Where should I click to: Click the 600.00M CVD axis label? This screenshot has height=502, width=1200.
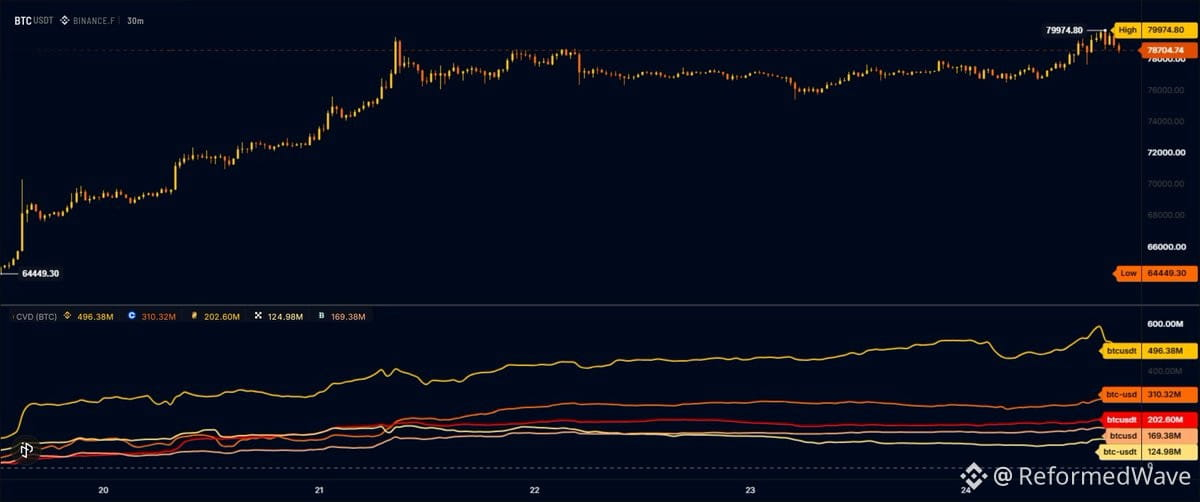[1166, 324]
